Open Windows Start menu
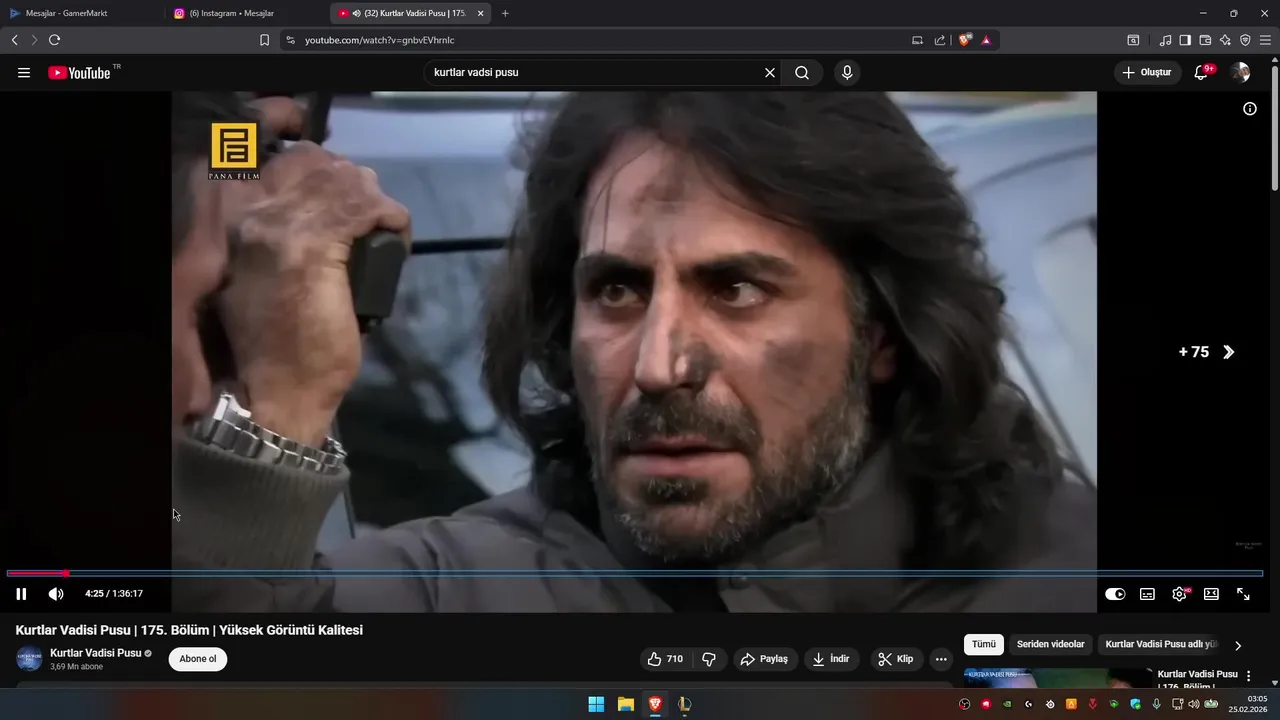 pos(596,704)
